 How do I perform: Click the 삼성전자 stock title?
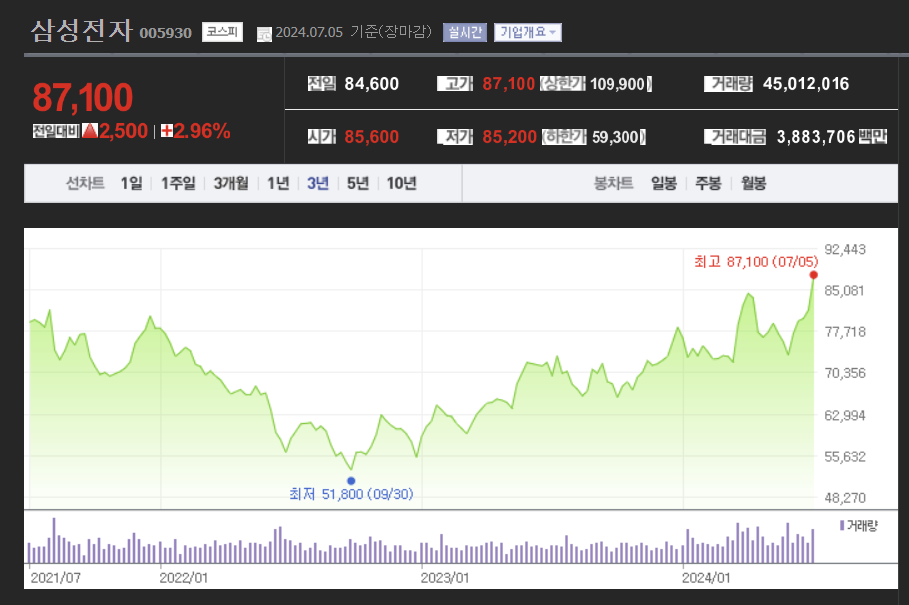click(x=82, y=31)
